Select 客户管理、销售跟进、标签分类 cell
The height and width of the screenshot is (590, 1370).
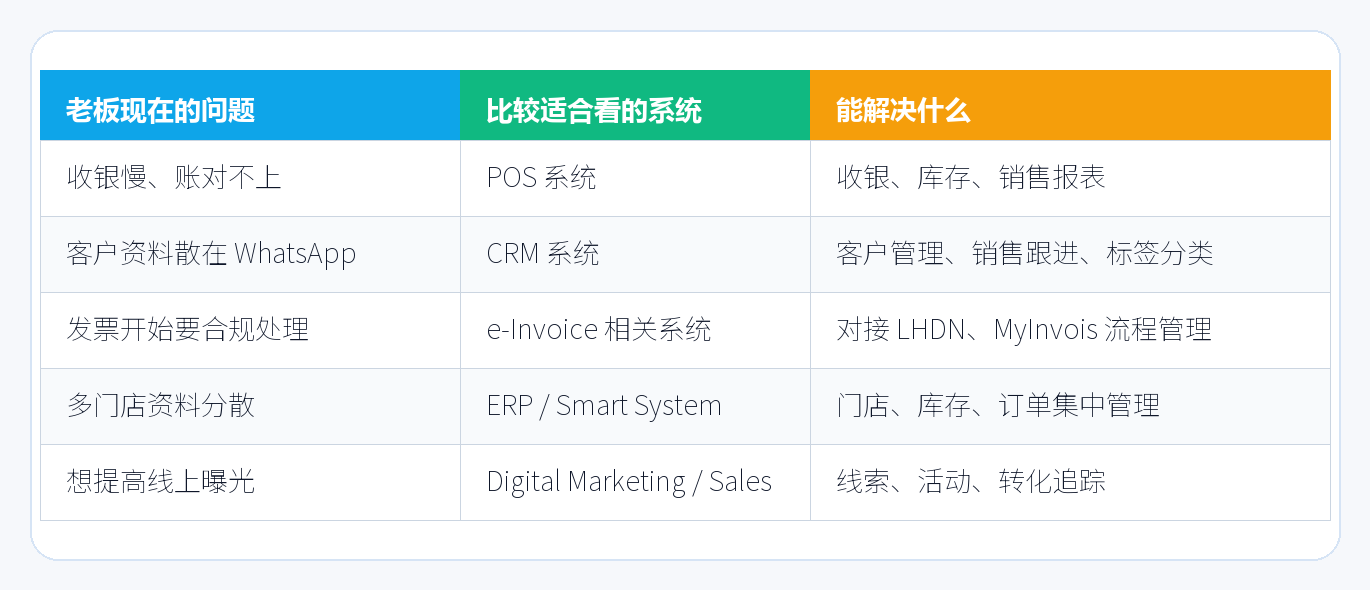pos(1070,254)
